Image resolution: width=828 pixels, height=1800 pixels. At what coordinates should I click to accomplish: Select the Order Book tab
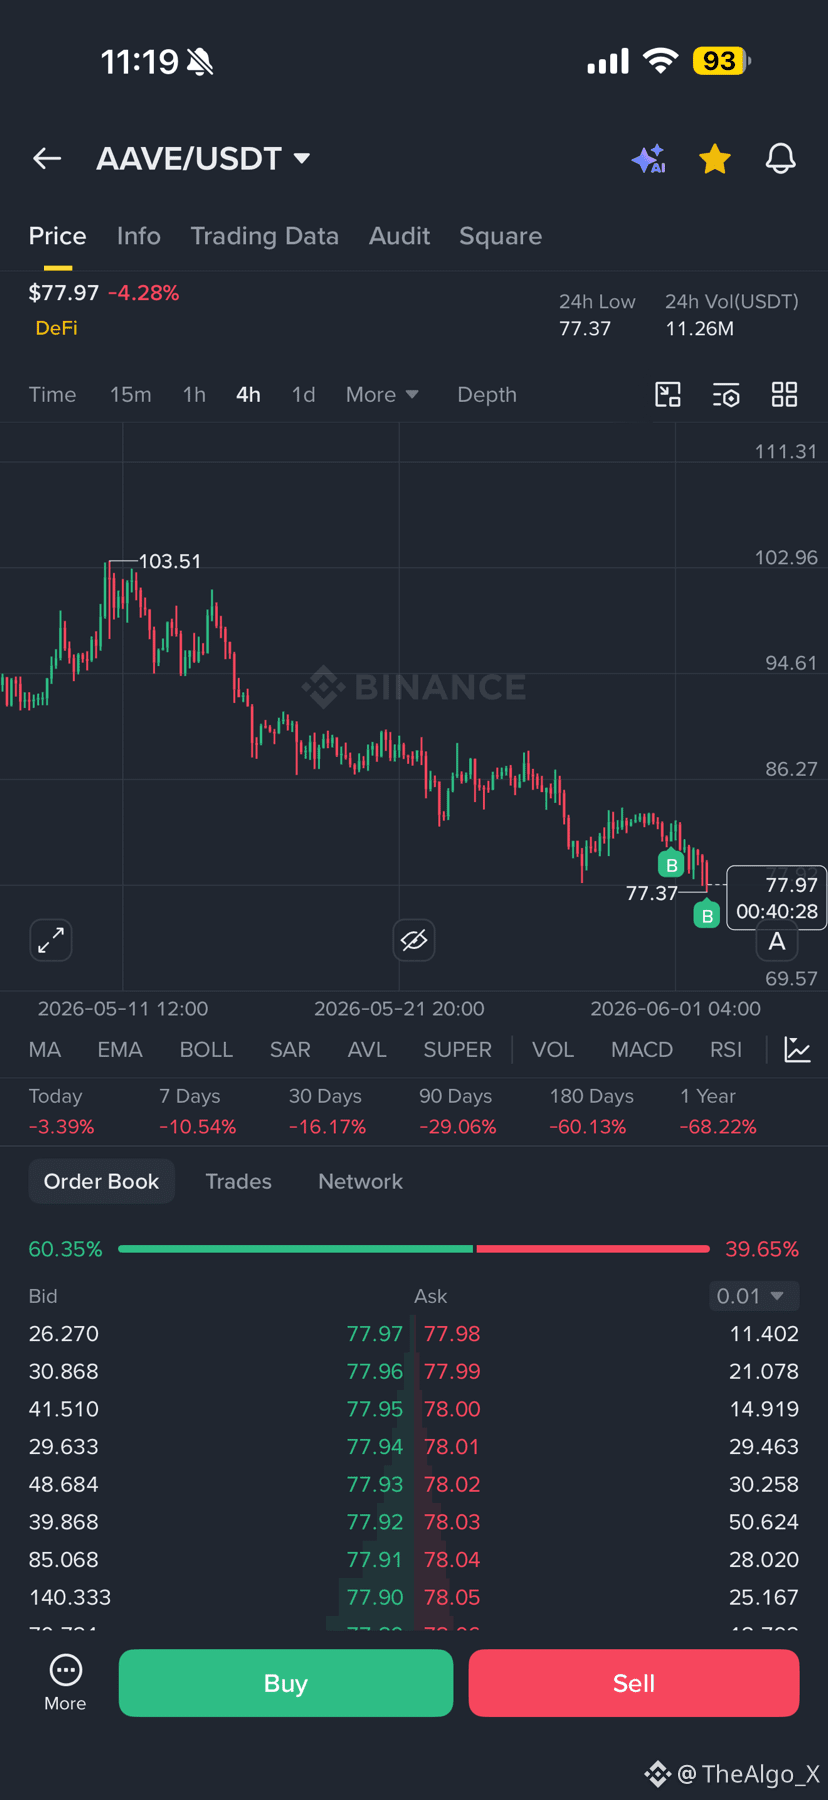[x=101, y=1181]
